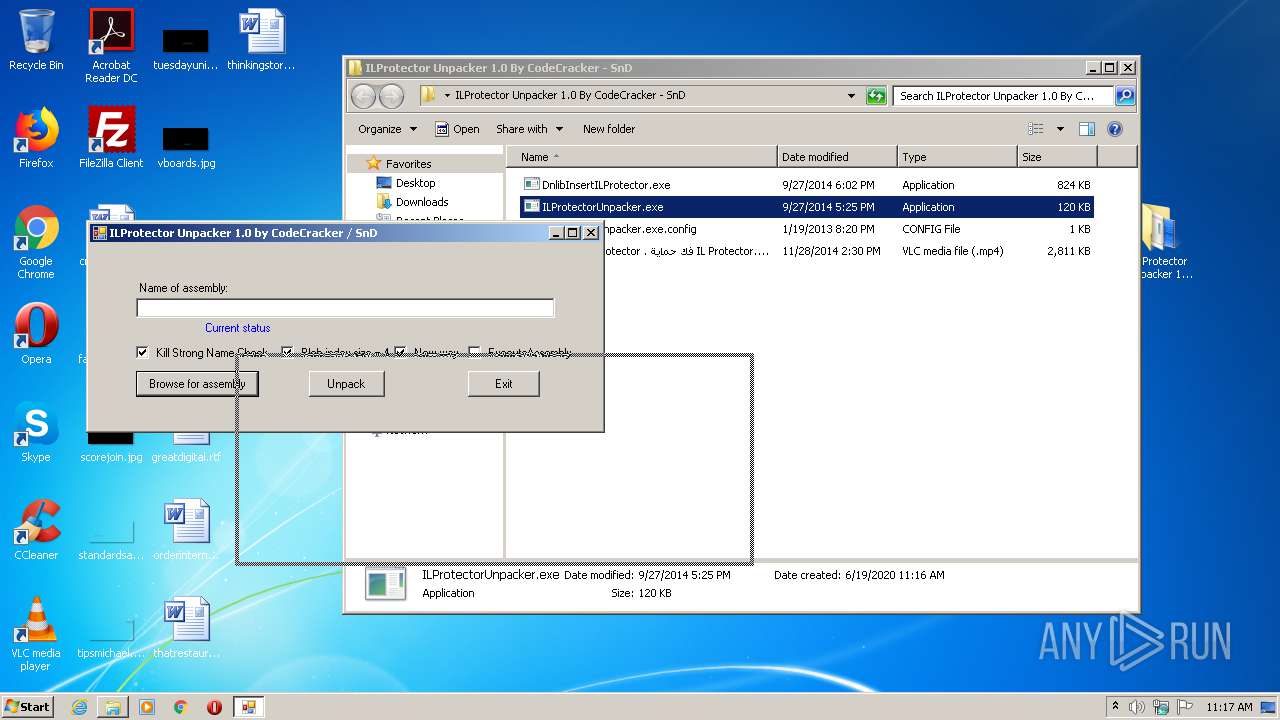This screenshot has width=1280, height=720.
Task: Expand the address bar history dropdown
Action: pyautogui.click(x=851, y=96)
